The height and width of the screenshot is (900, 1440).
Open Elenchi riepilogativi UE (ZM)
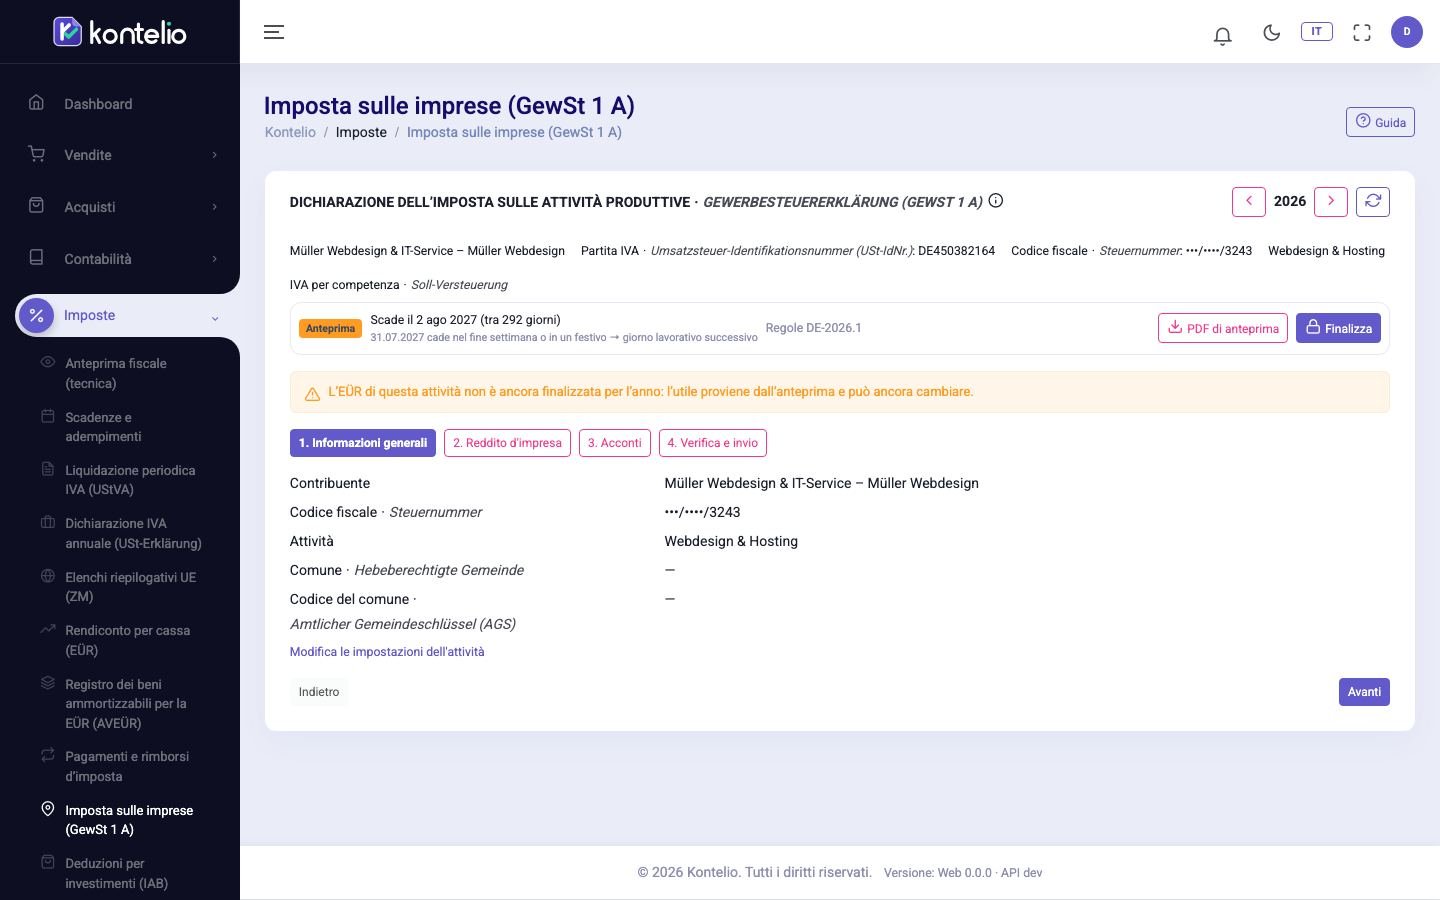point(120,587)
